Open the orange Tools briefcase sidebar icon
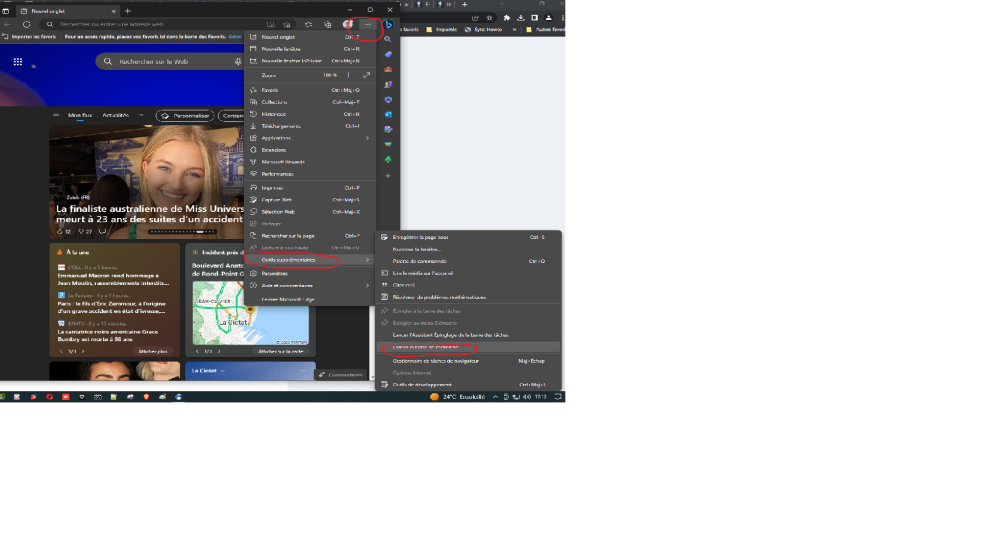1000x549 pixels. click(x=388, y=70)
